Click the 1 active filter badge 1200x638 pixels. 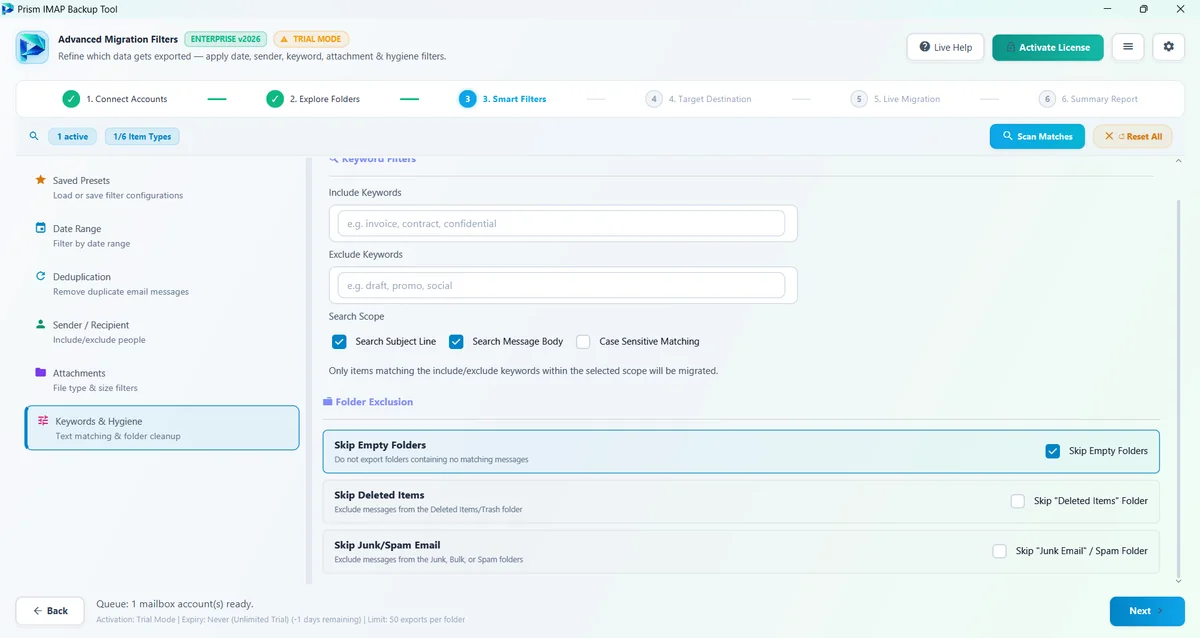pyautogui.click(x=72, y=136)
